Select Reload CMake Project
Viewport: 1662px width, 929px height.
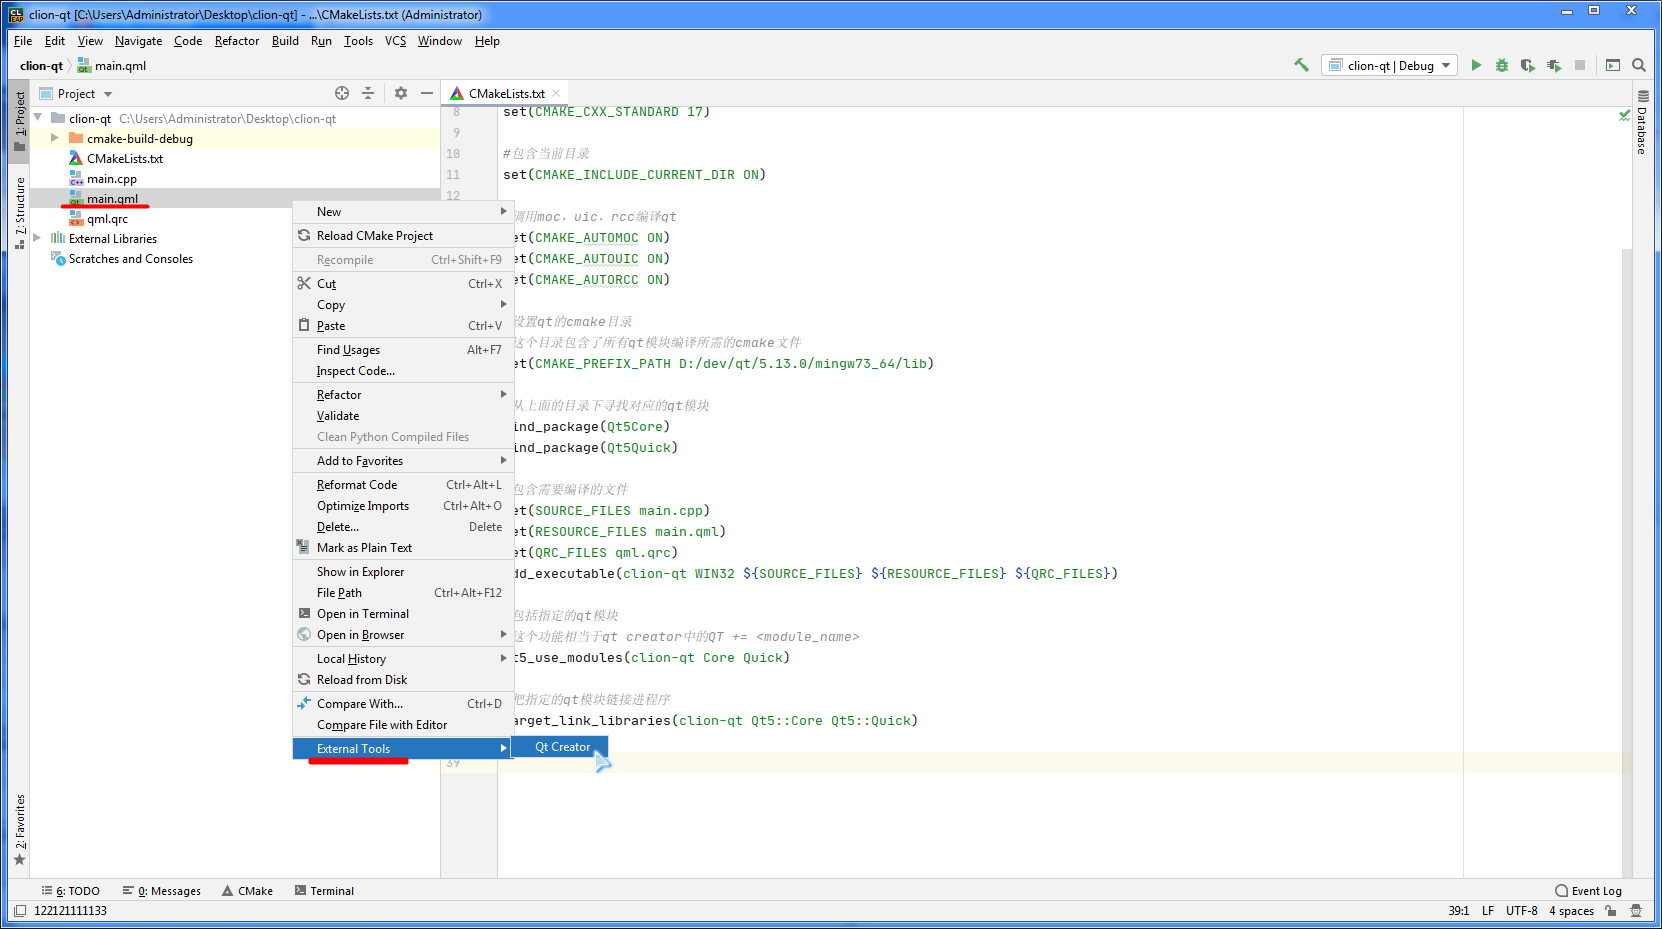point(402,236)
